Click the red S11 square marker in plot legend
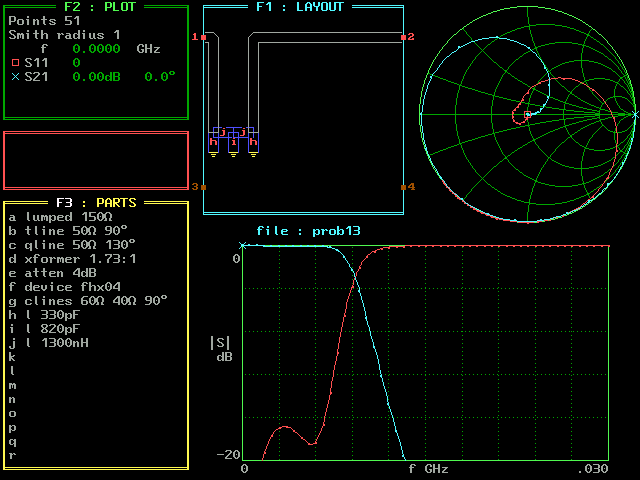Screen dimensions: 640x480 pyautogui.click(x=16, y=63)
